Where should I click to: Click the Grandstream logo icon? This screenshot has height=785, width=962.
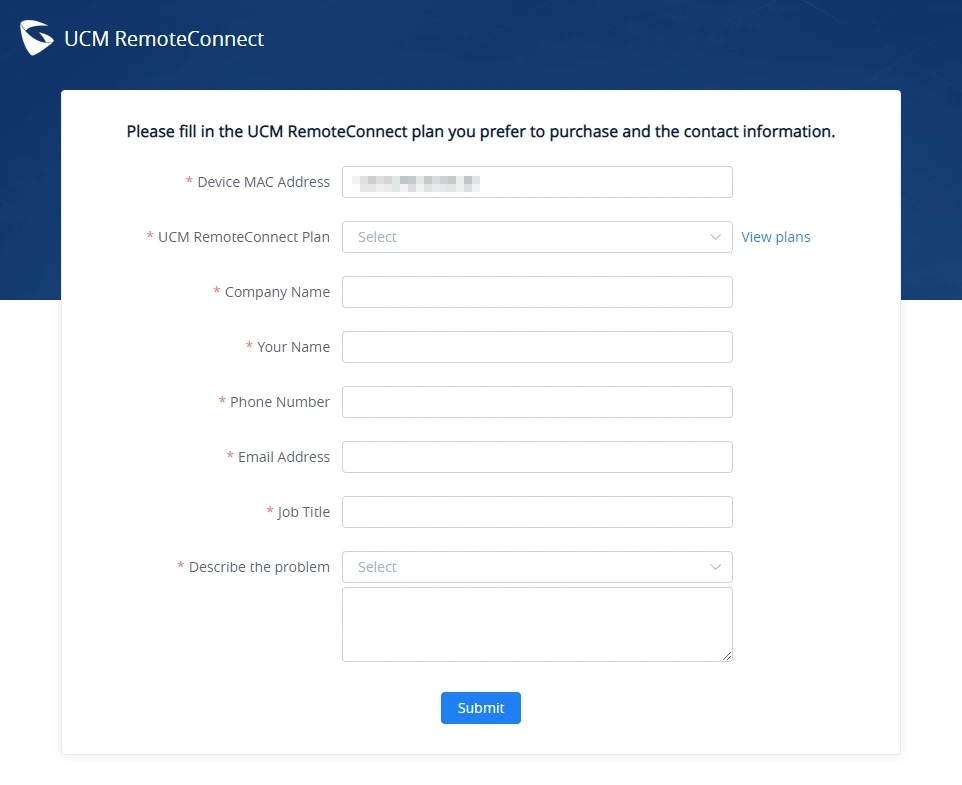(x=36, y=37)
